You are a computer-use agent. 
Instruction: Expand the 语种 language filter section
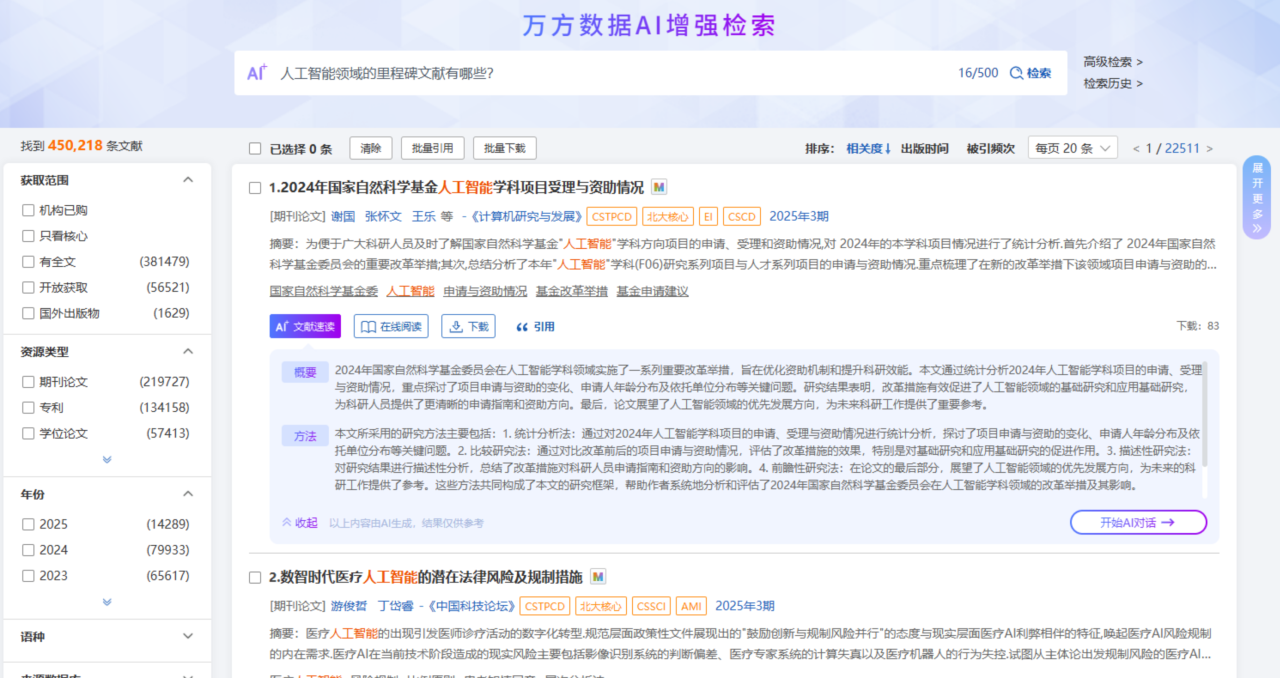(x=187, y=636)
